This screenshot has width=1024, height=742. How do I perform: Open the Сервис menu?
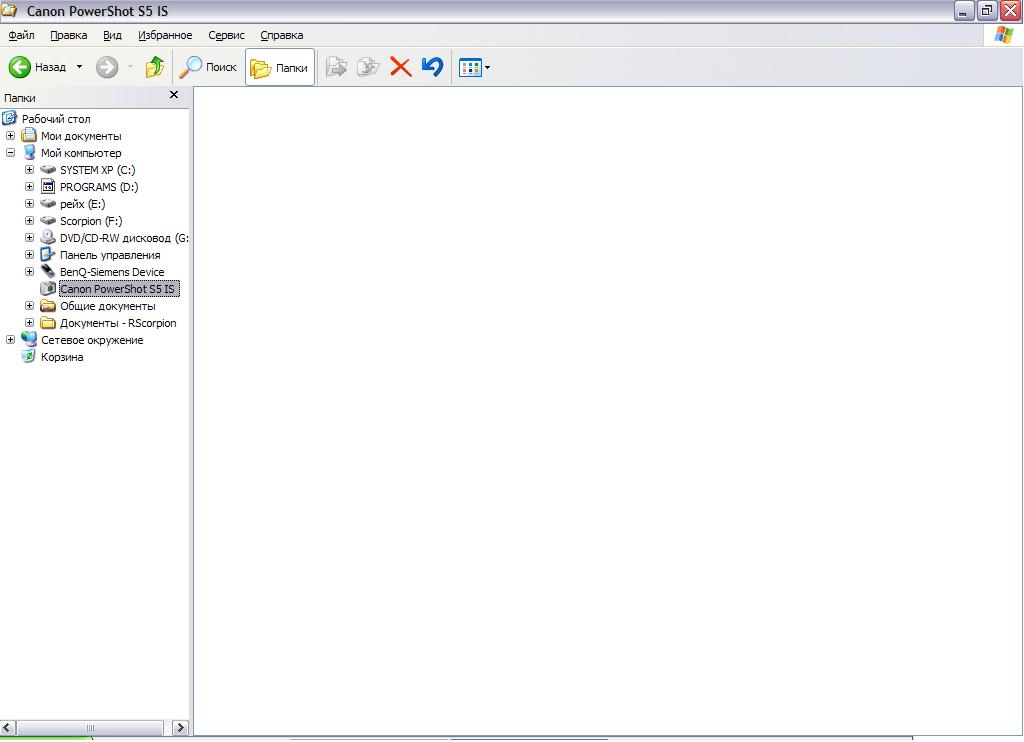(226, 35)
